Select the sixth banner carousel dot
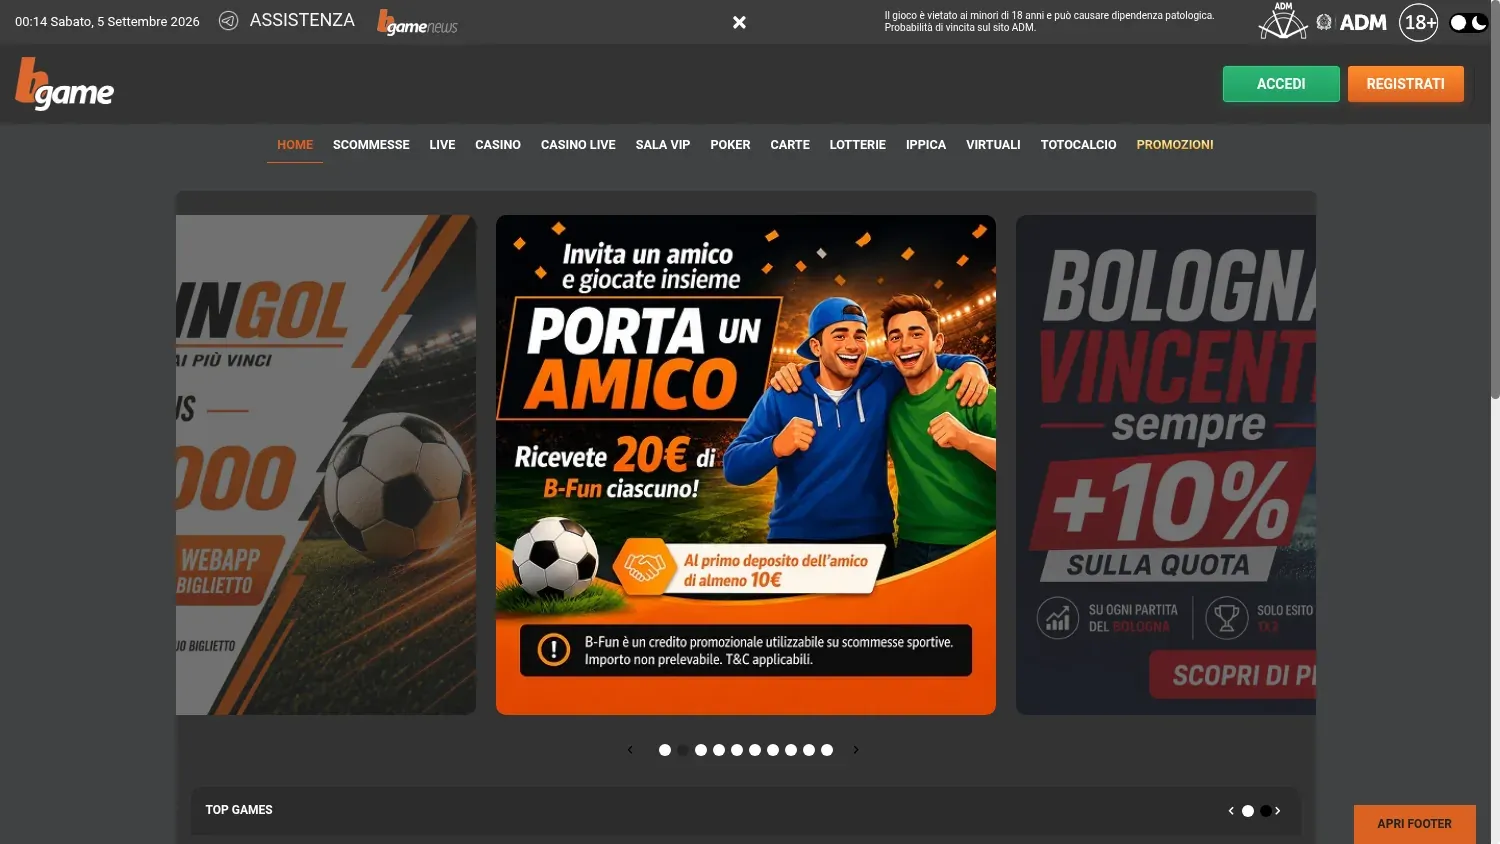This screenshot has width=1500, height=844. (x=755, y=750)
